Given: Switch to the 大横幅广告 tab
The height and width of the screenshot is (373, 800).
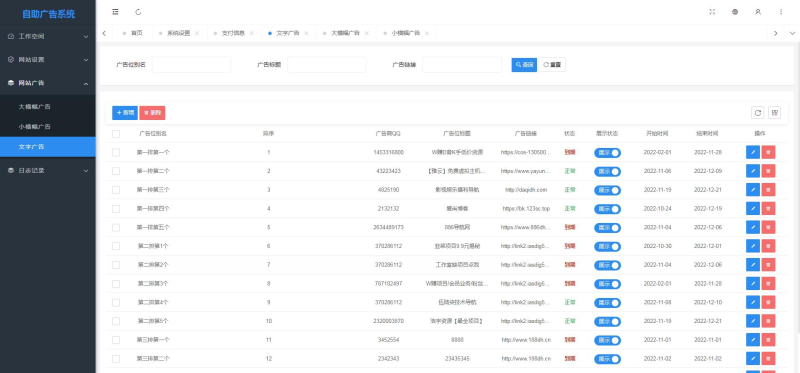Looking at the screenshot, I should click(x=345, y=33).
